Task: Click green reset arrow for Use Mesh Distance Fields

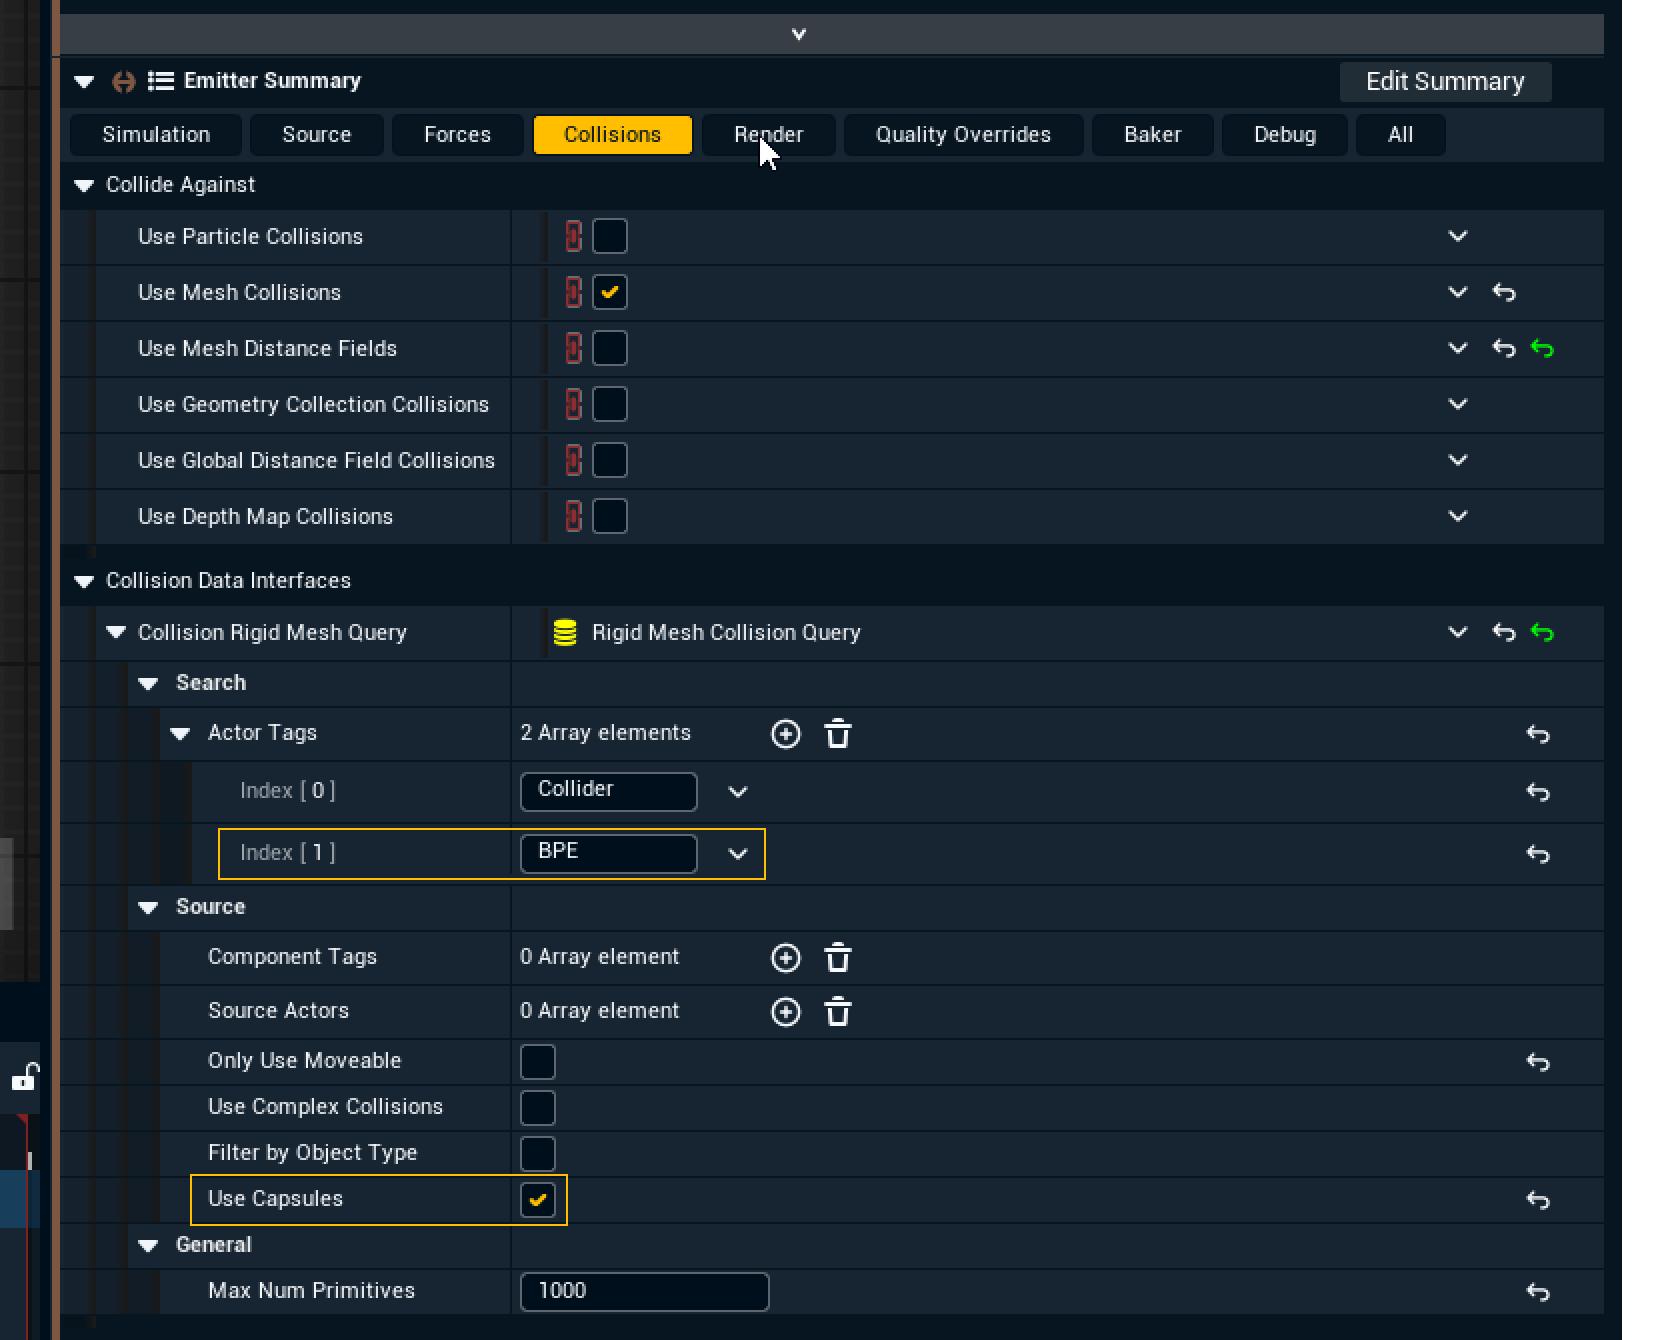Action: point(1542,349)
